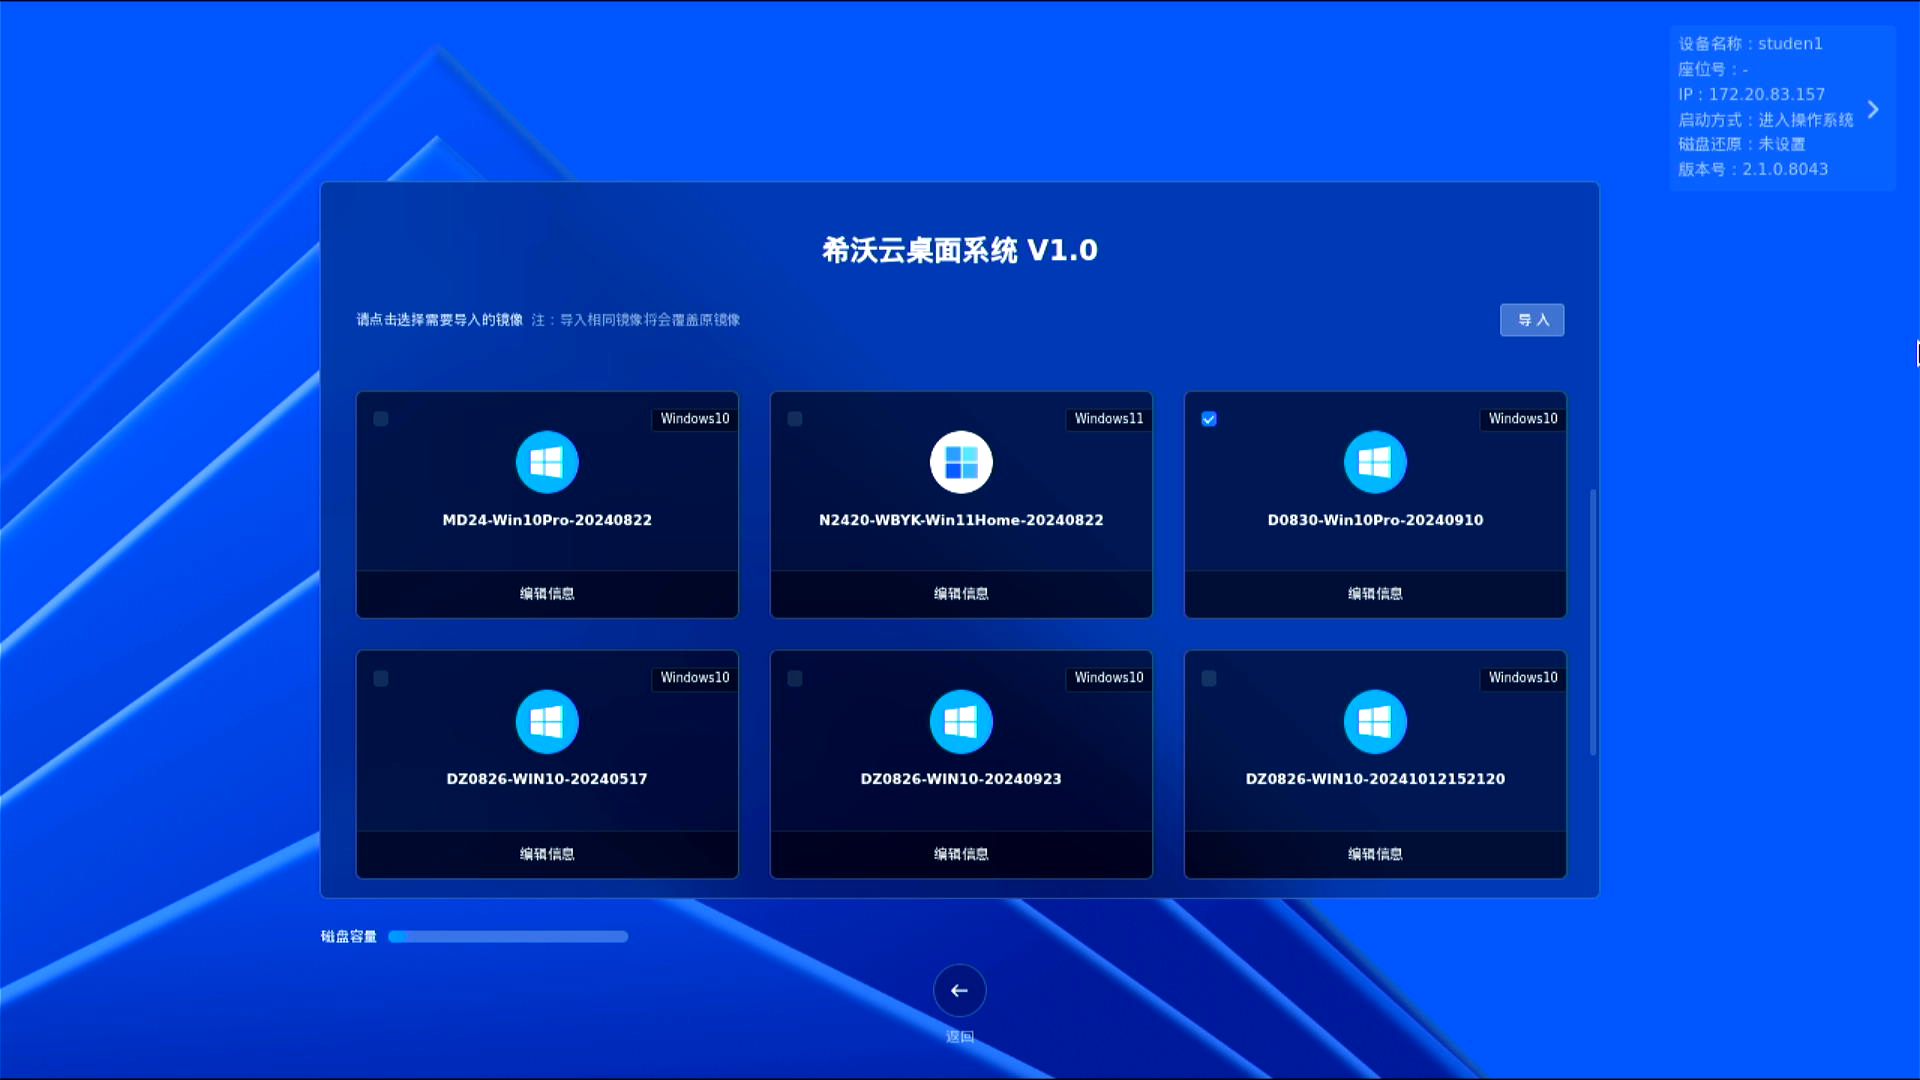Click the DZ0826-WIN10-20240923 image name
This screenshot has width=1920, height=1080.
pos(961,779)
